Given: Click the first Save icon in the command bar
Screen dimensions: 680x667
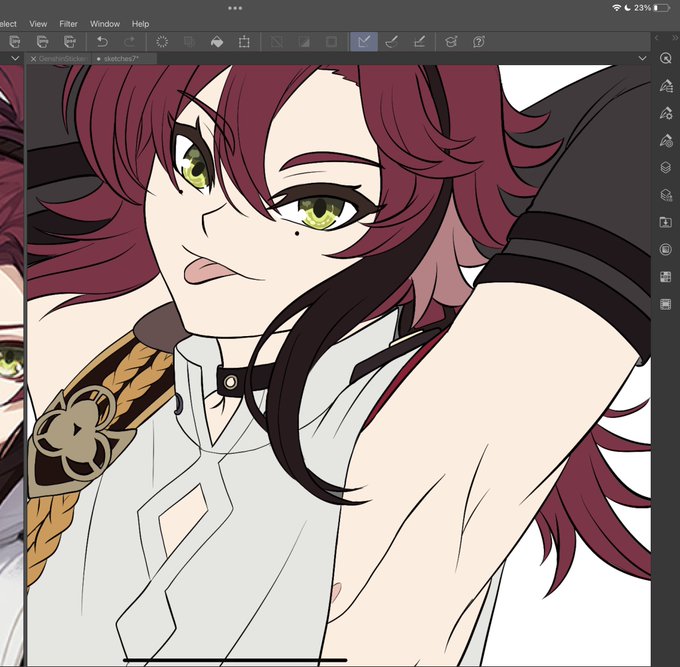Looking at the screenshot, I should pos(14,42).
